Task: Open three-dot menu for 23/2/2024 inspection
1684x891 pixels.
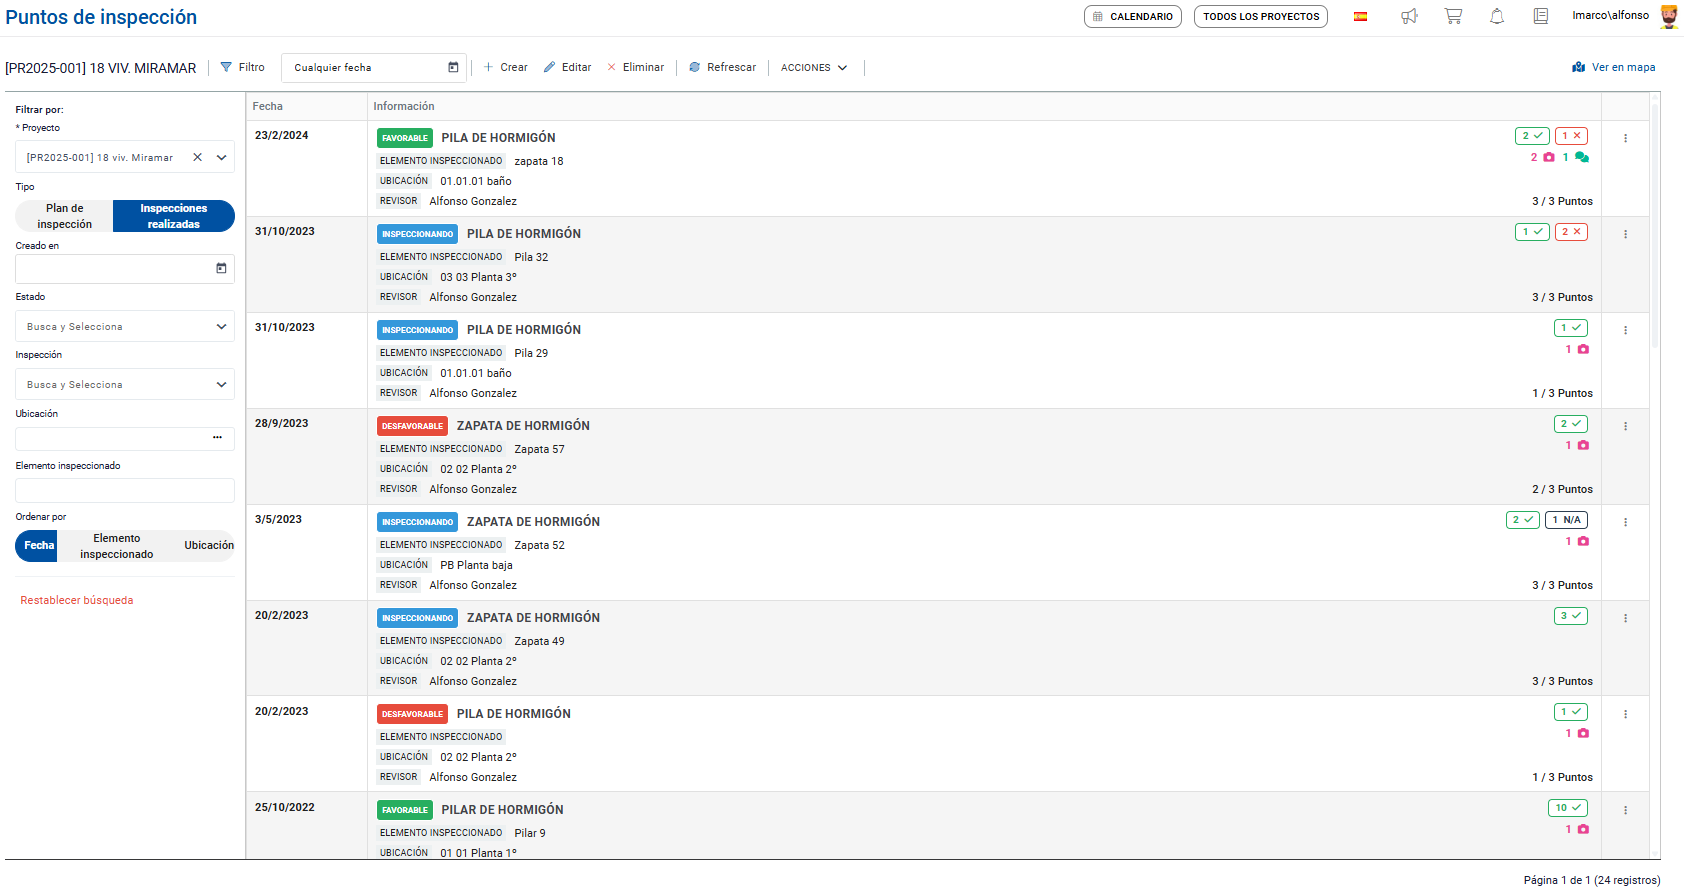Action: pyautogui.click(x=1625, y=138)
